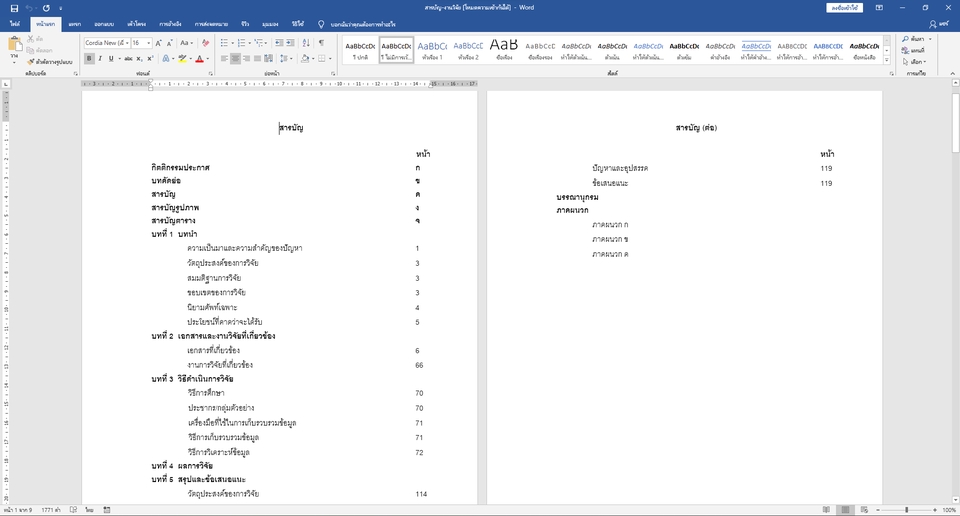Image resolution: width=960 pixels, height=516 pixels.
Task: Open the Replace tool in the editing group
Action: point(913,50)
